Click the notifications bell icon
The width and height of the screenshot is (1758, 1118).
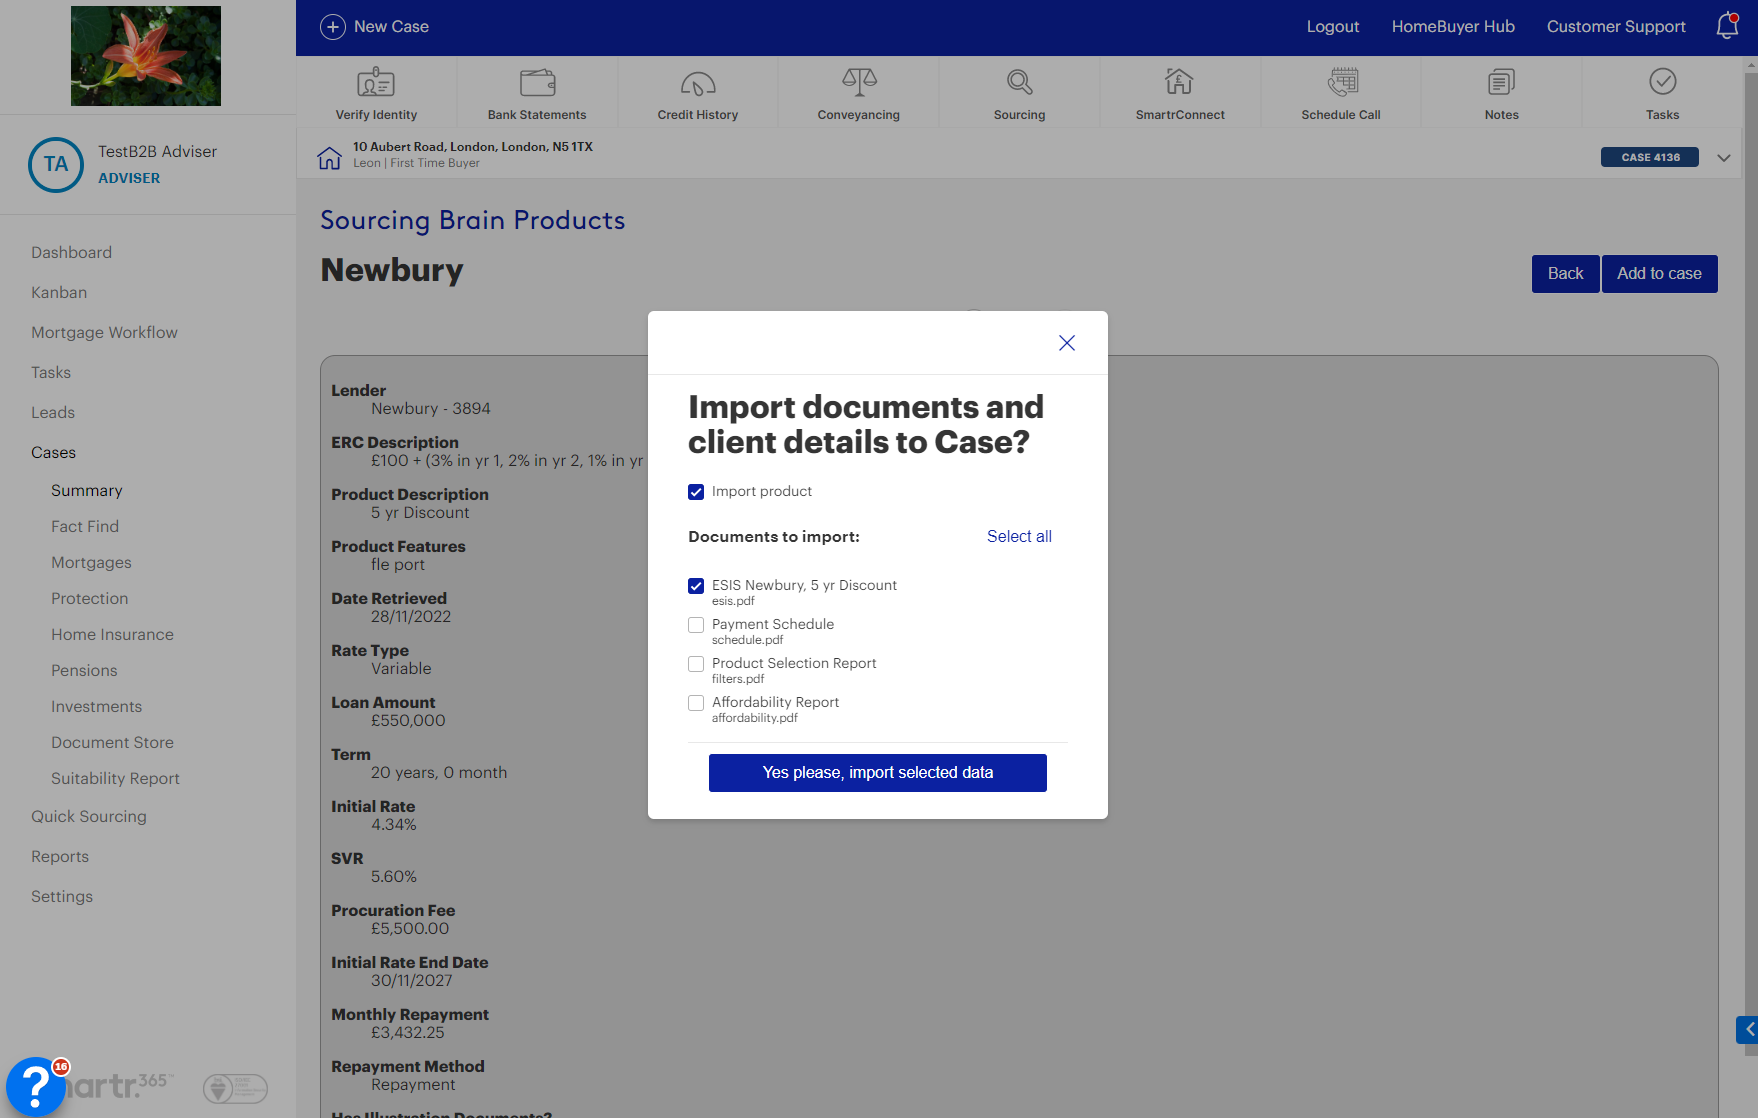(1727, 26)
